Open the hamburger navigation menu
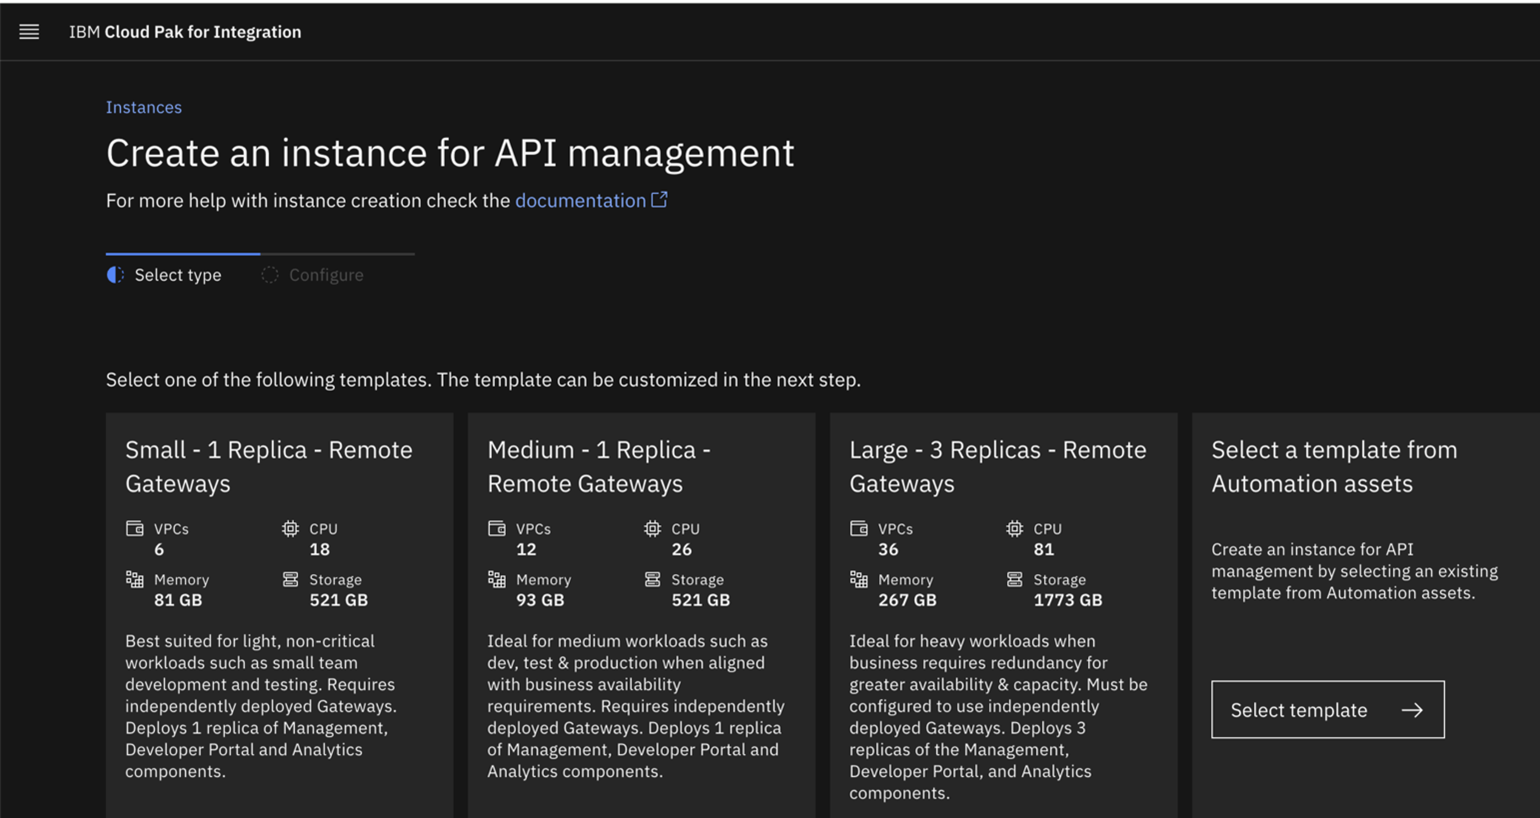1540x818 pixels. (x=29, y=31)
